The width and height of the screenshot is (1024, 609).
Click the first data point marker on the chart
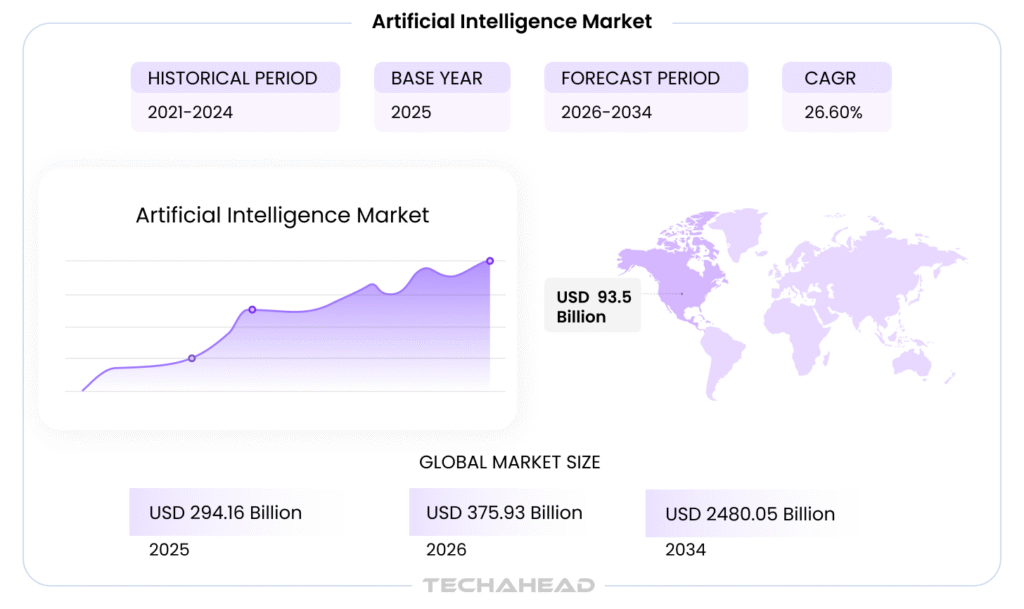[x=192, y=358]
